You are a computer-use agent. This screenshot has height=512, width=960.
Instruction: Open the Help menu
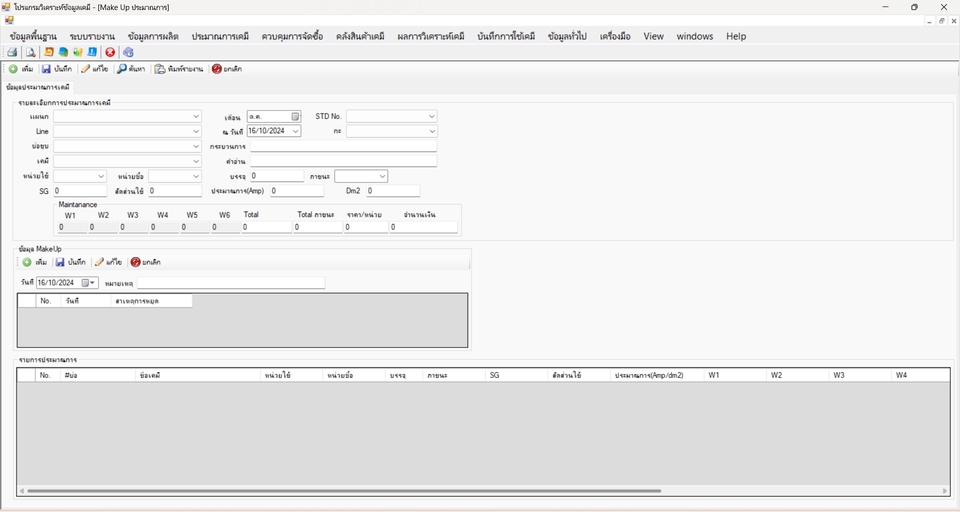[736, 36]
